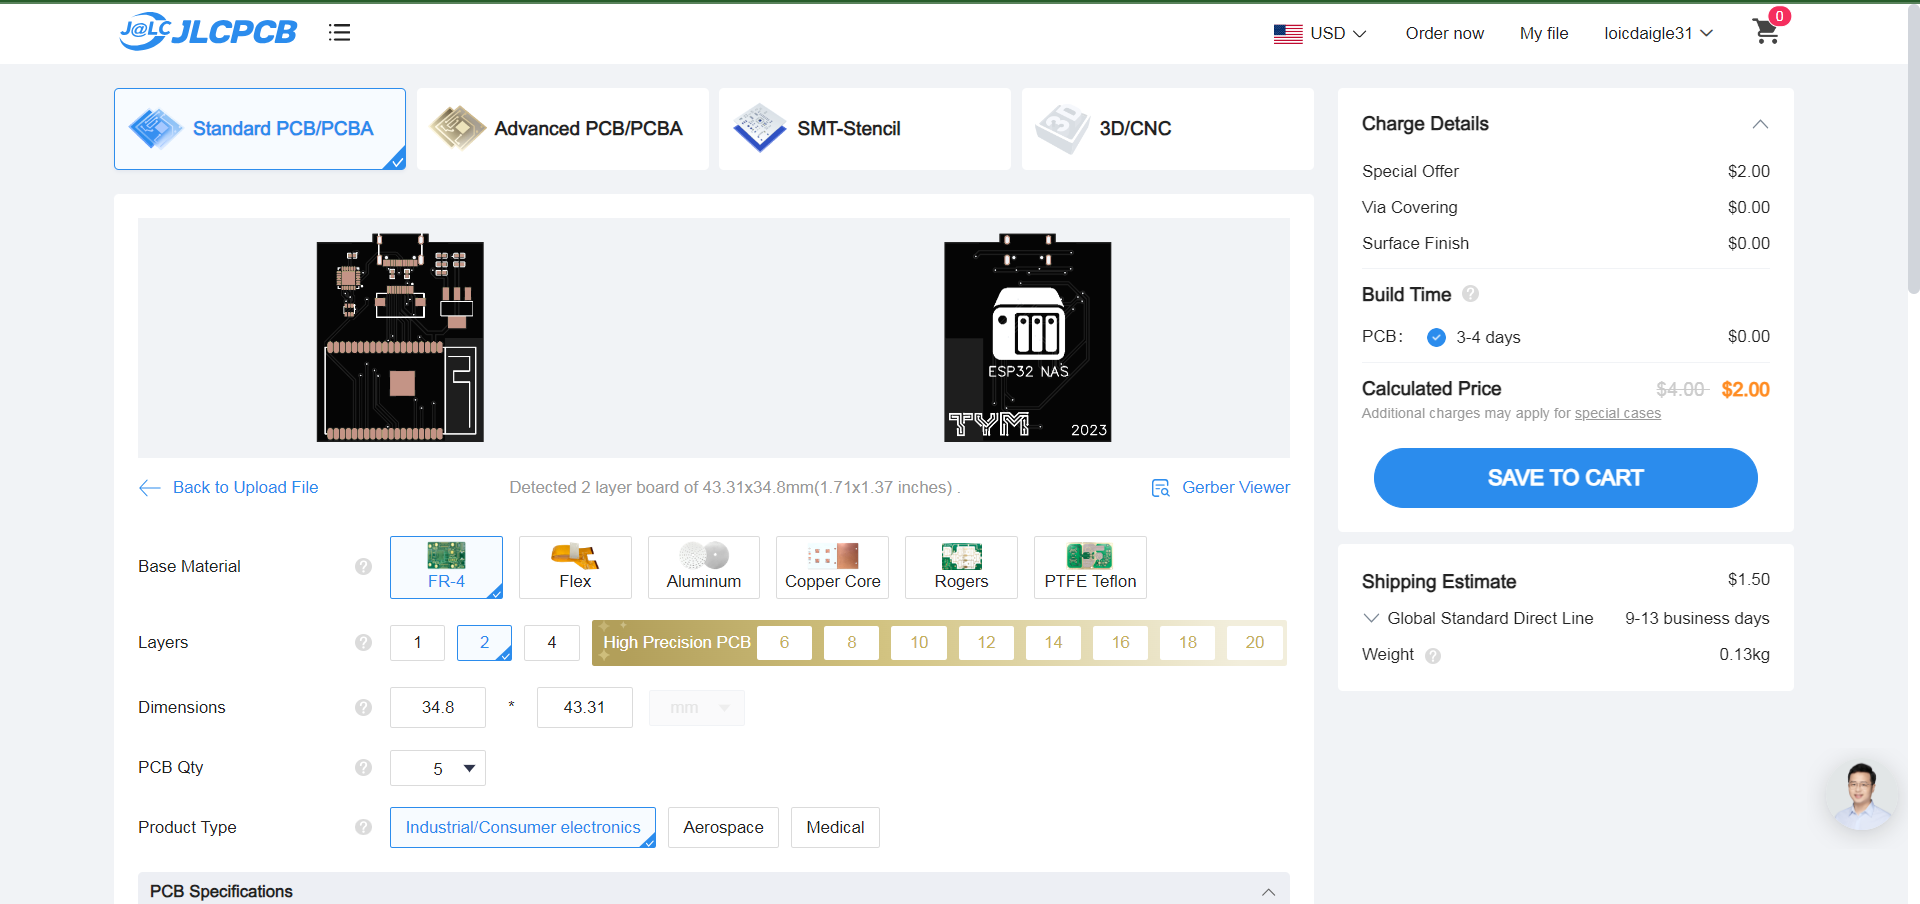This screenshot has height=904, width=1920.
Task: Choose 20 layers High Precision PCB
Action: [1255, 642]
